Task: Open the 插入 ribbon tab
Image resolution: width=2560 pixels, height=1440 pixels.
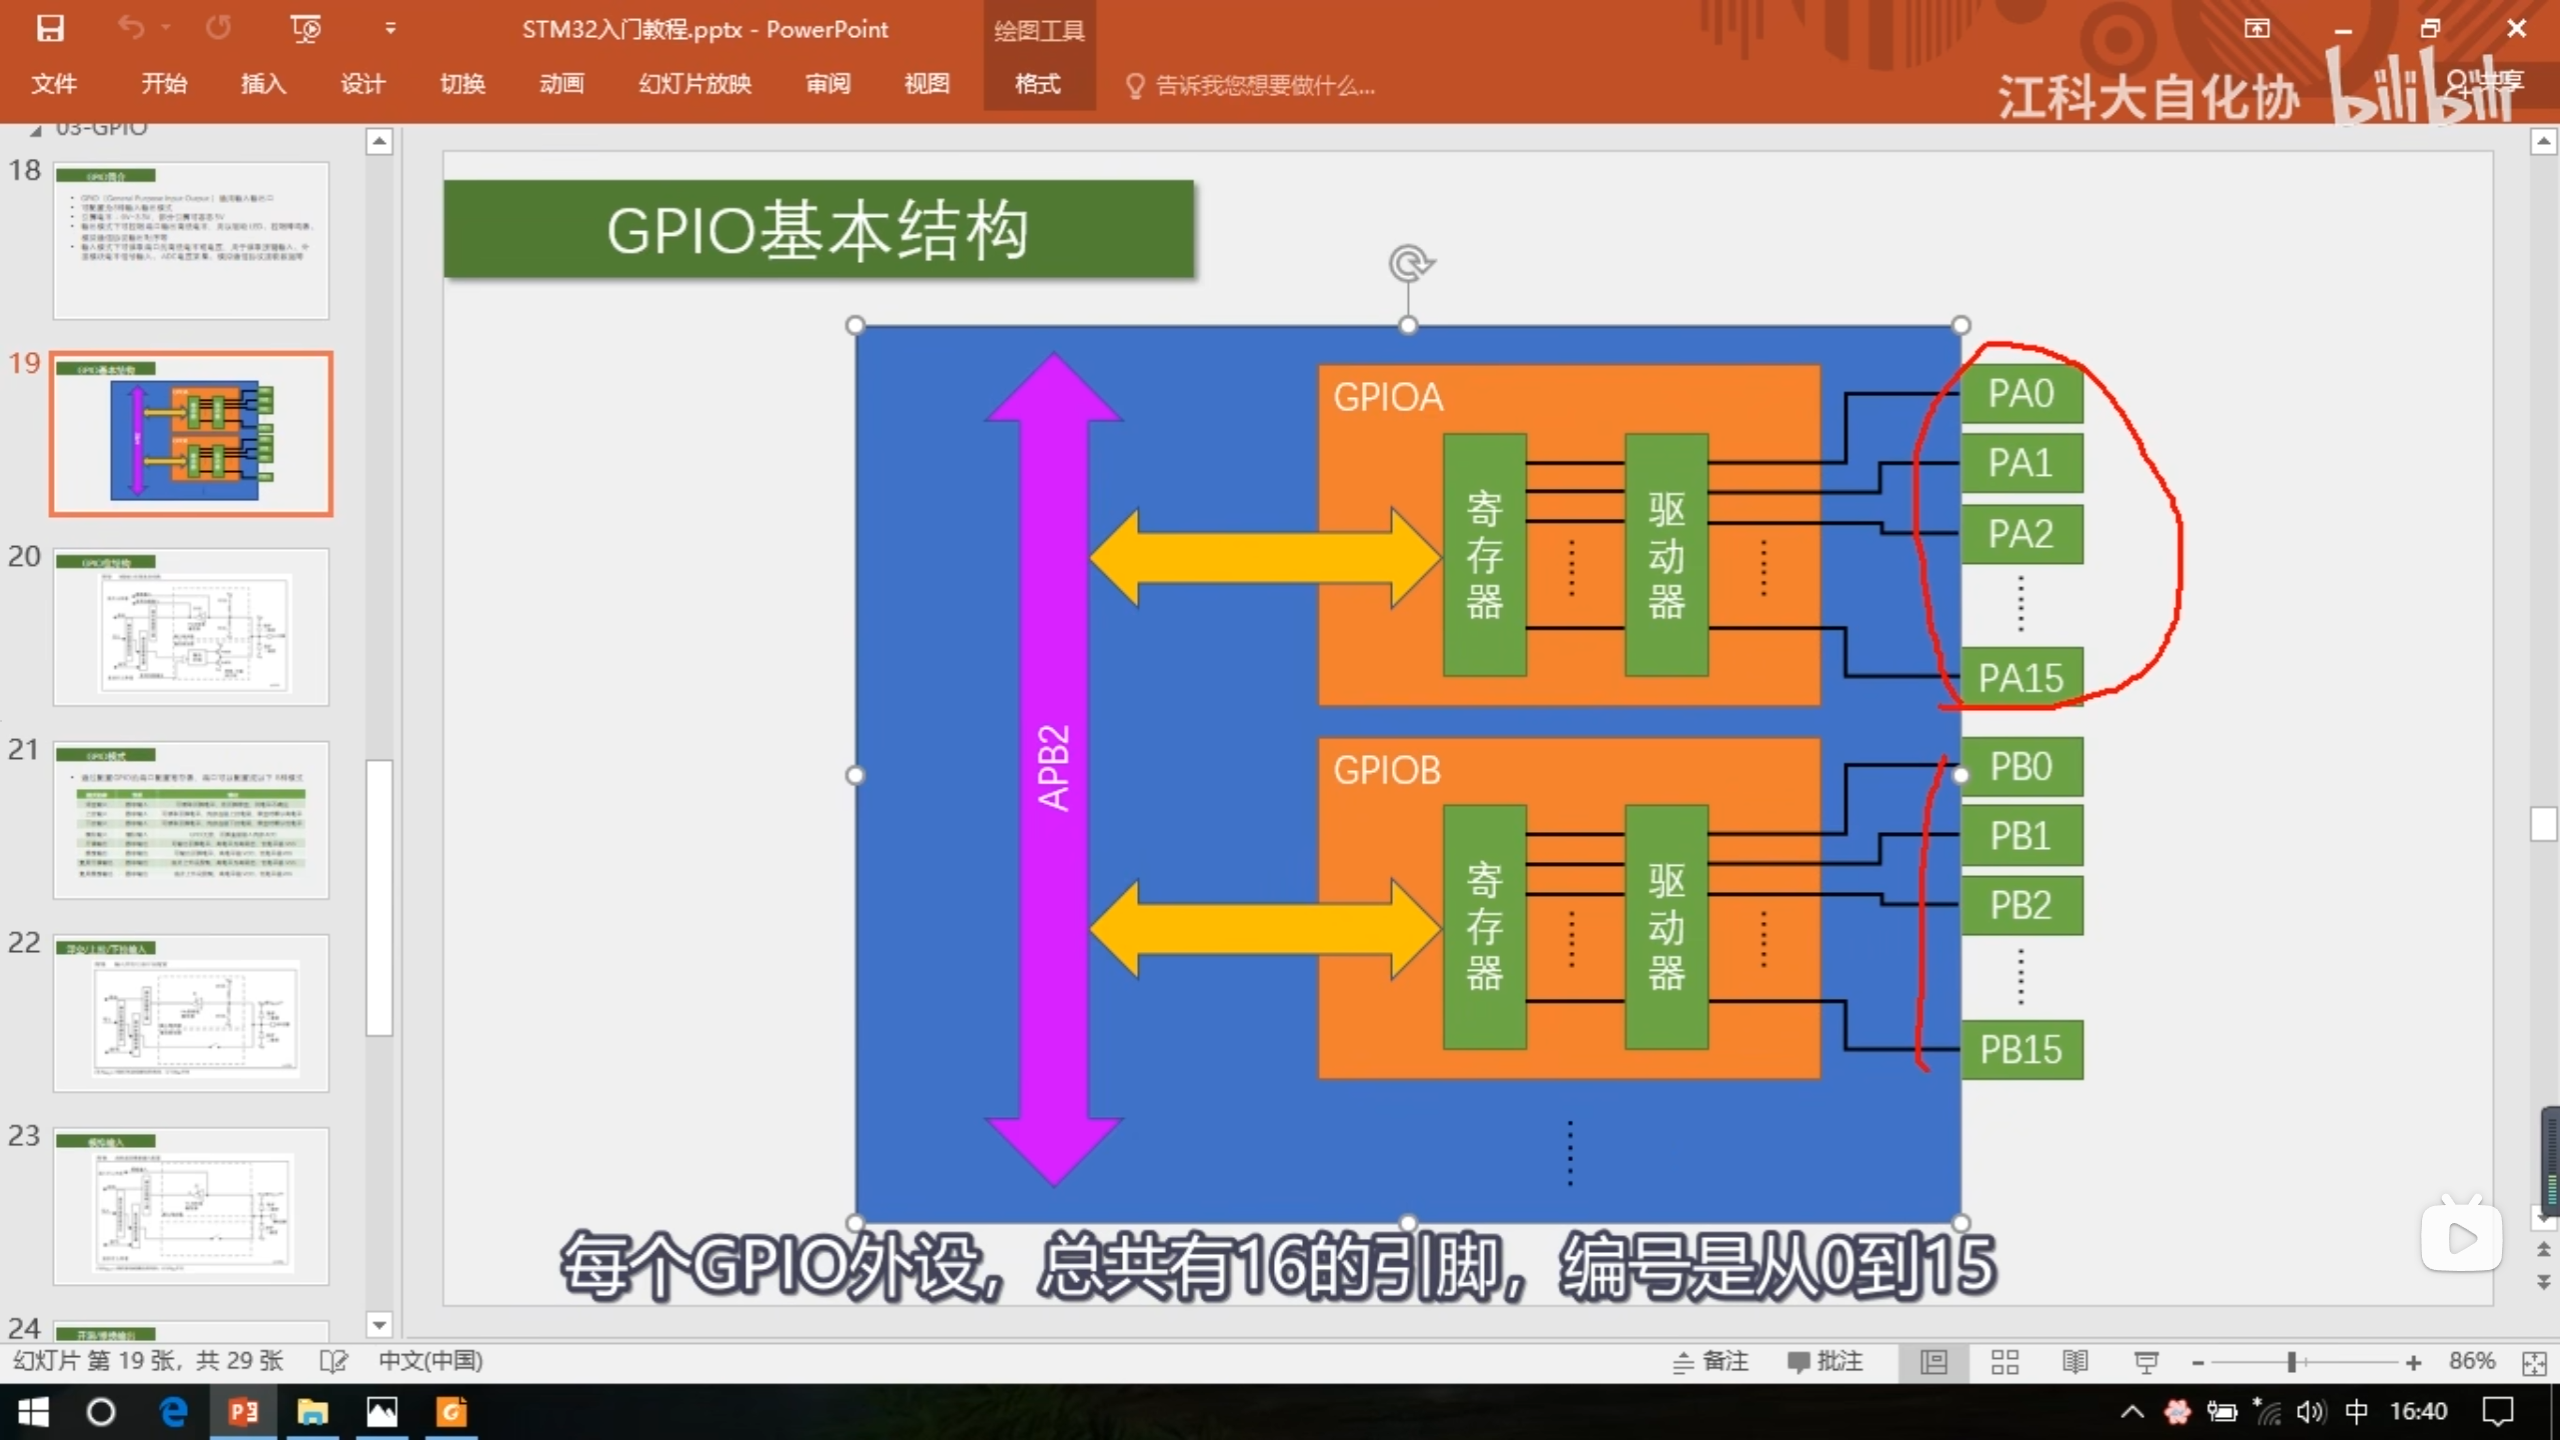Action: [x=263, y=84]
